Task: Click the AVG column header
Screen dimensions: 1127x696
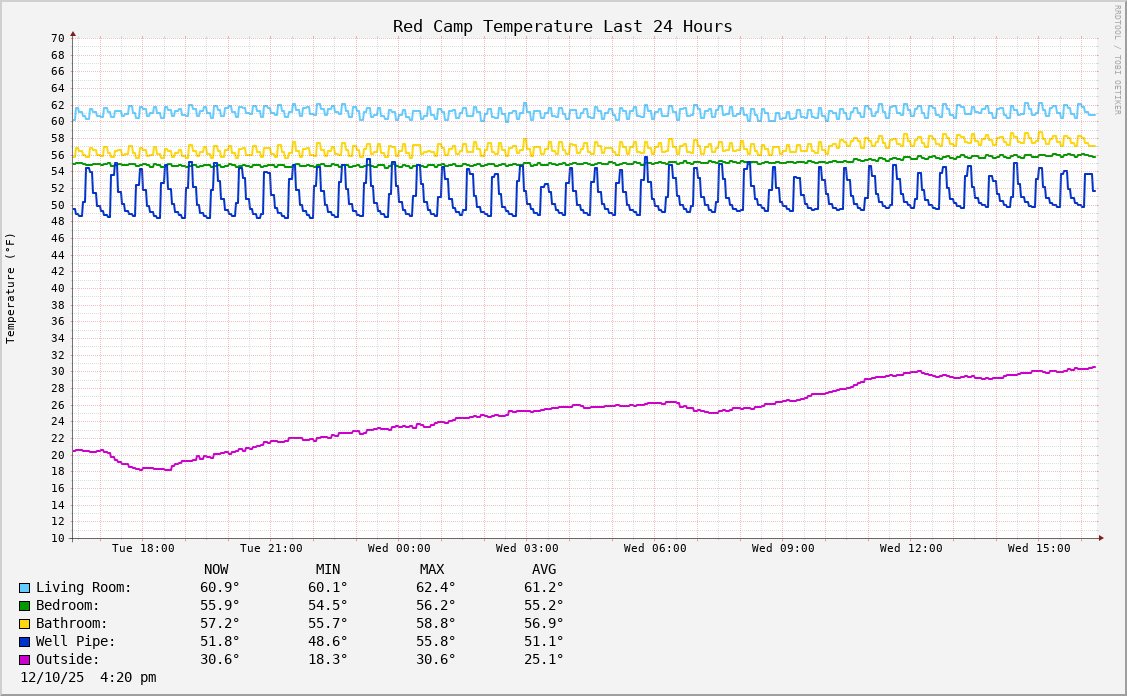Action: pos(544,570)
